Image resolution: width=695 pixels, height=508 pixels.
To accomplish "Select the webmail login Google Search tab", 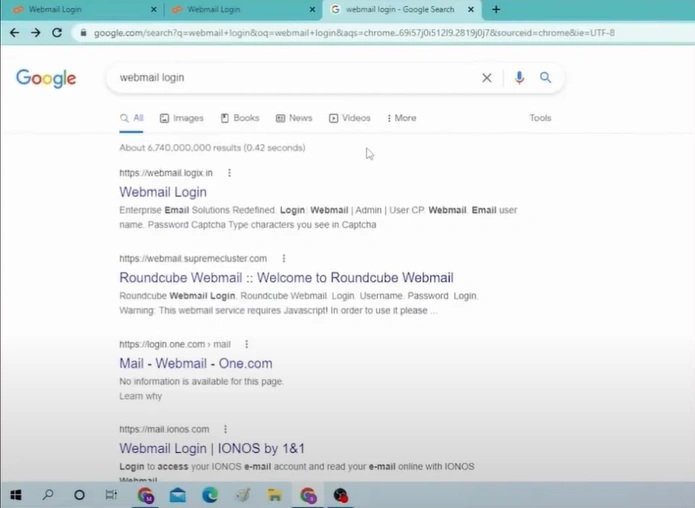I will (401, 9).
